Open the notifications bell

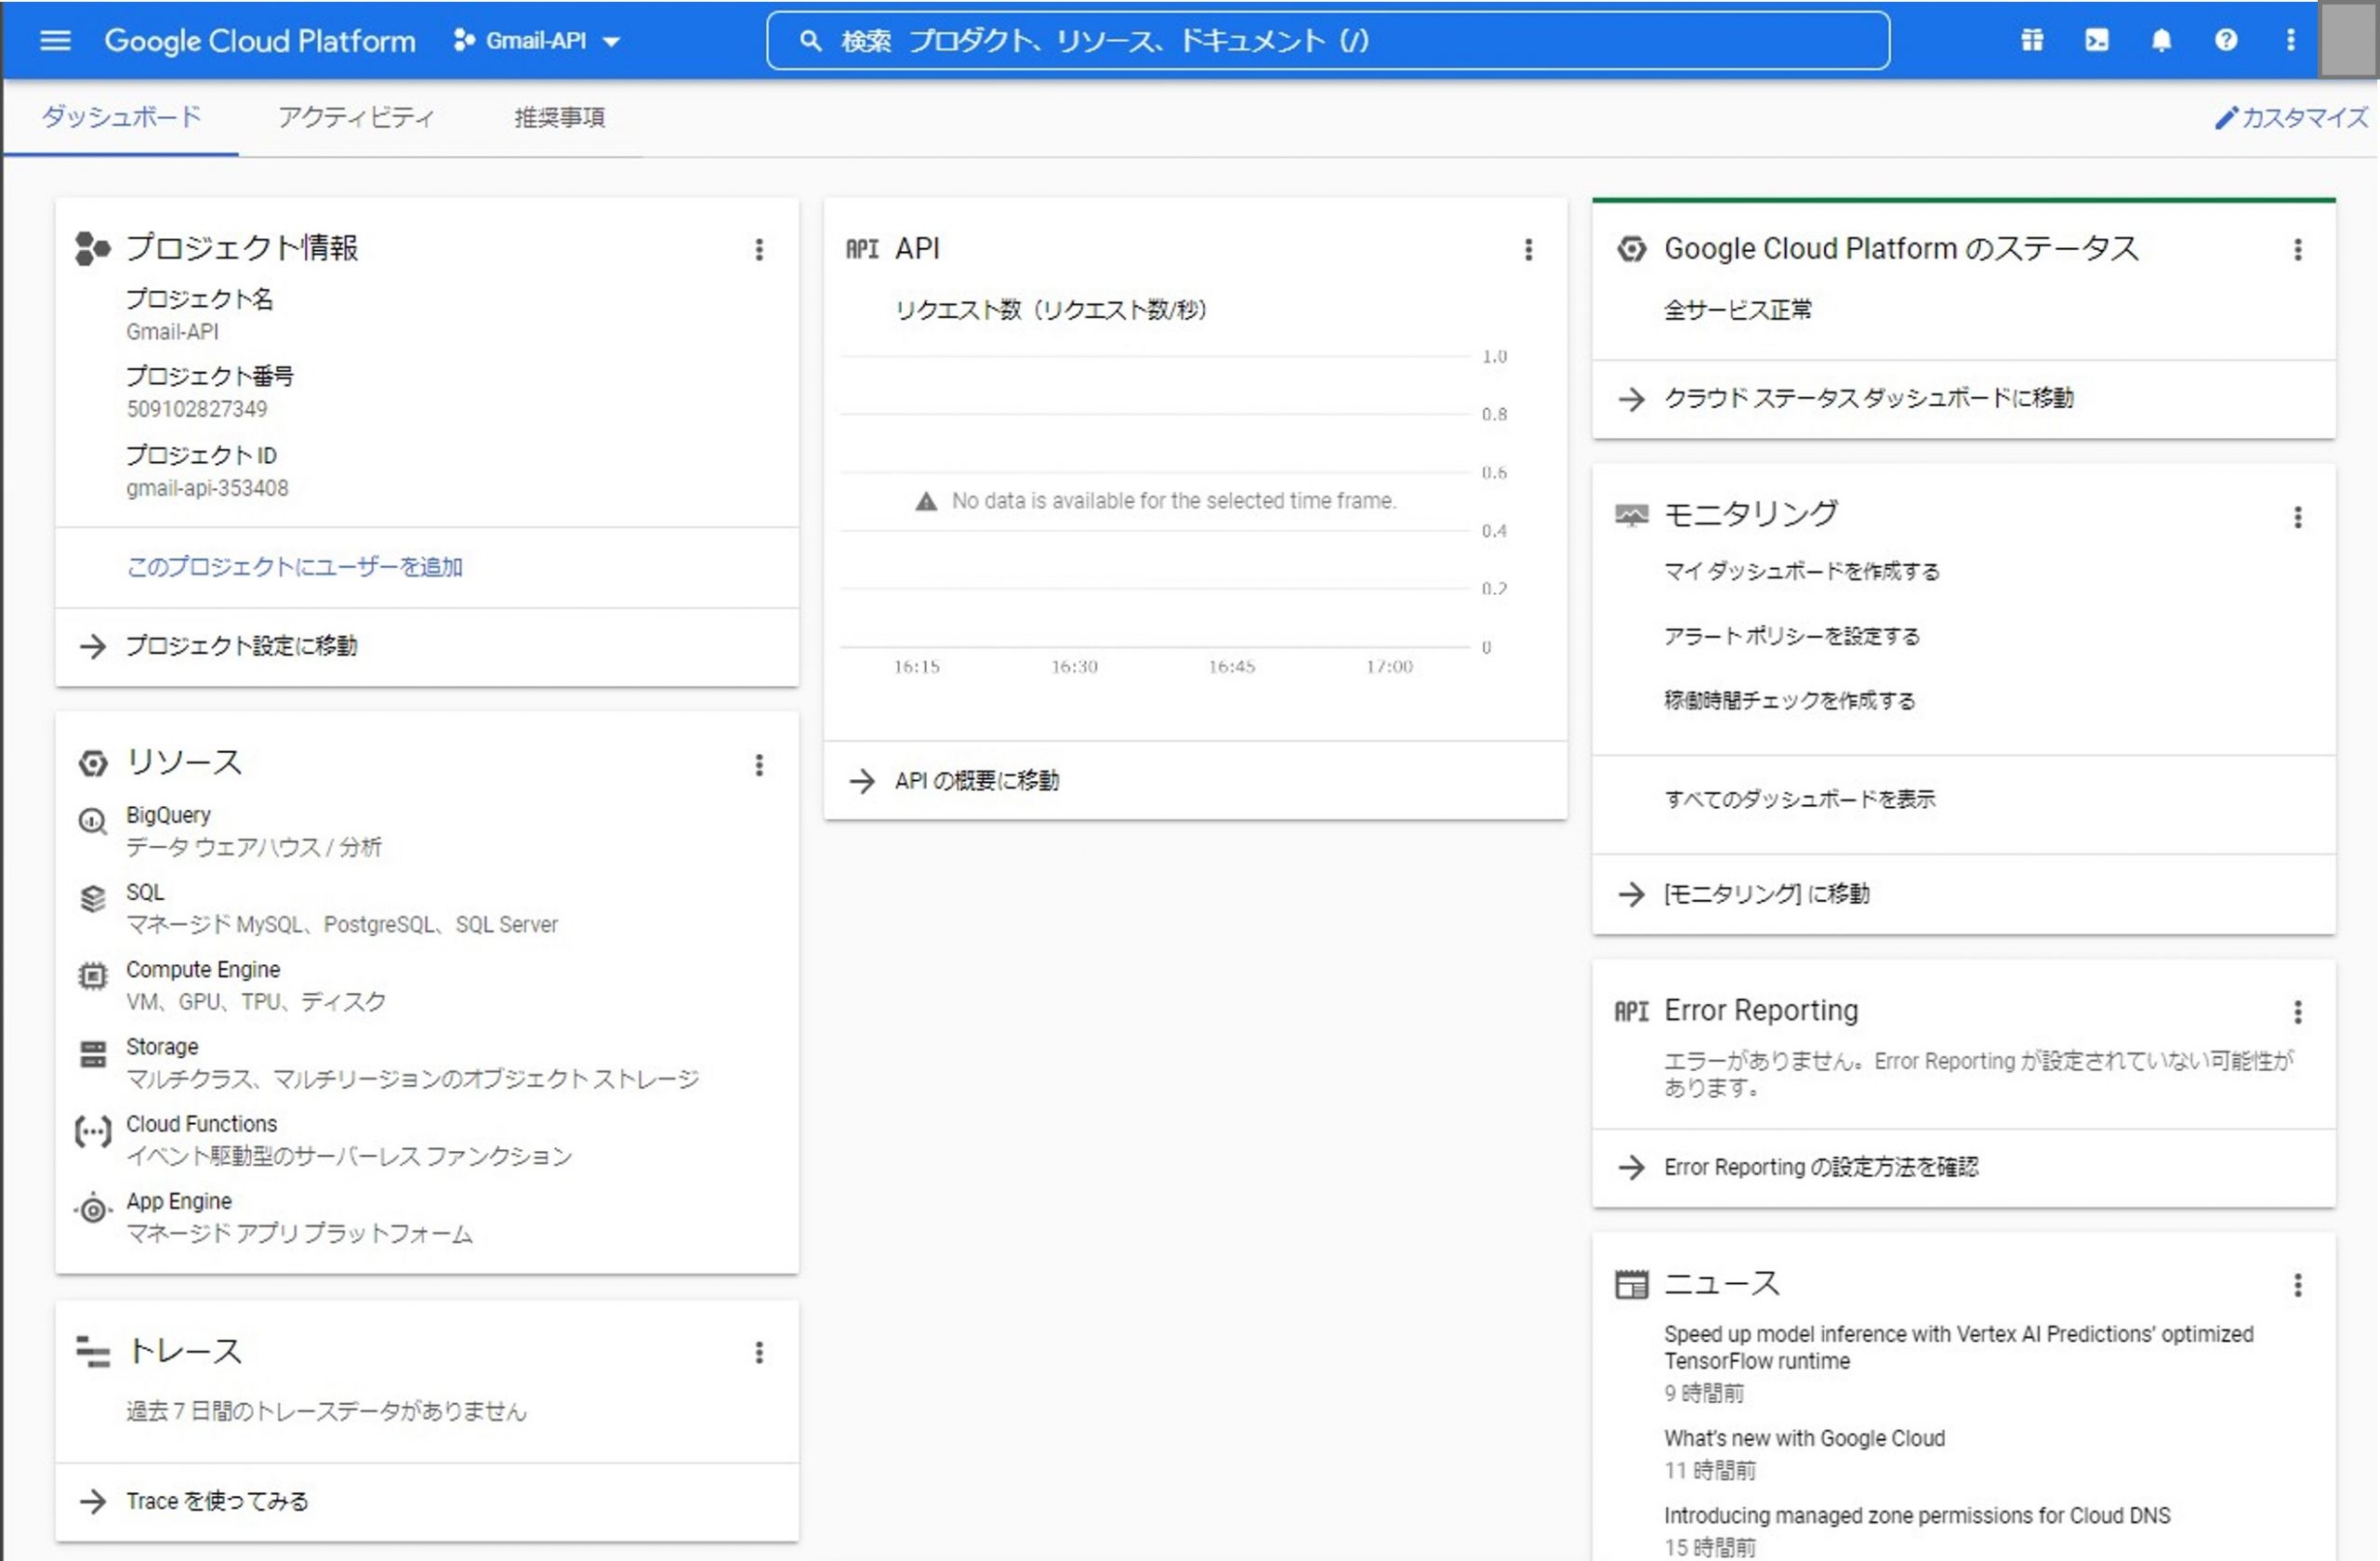point(2161,40)
